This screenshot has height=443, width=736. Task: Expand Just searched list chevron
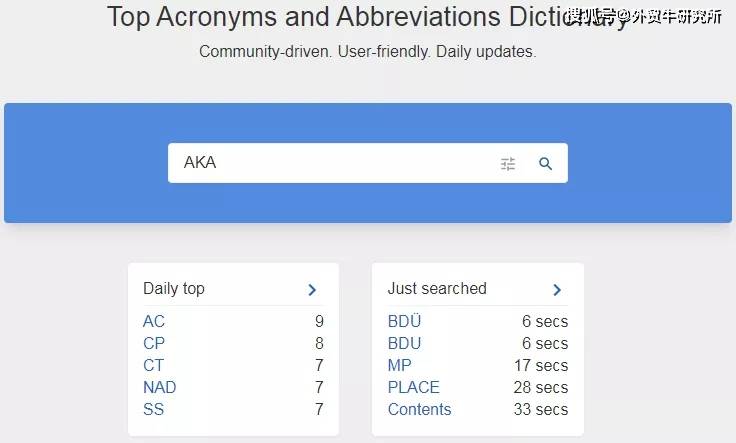[557, 290]
